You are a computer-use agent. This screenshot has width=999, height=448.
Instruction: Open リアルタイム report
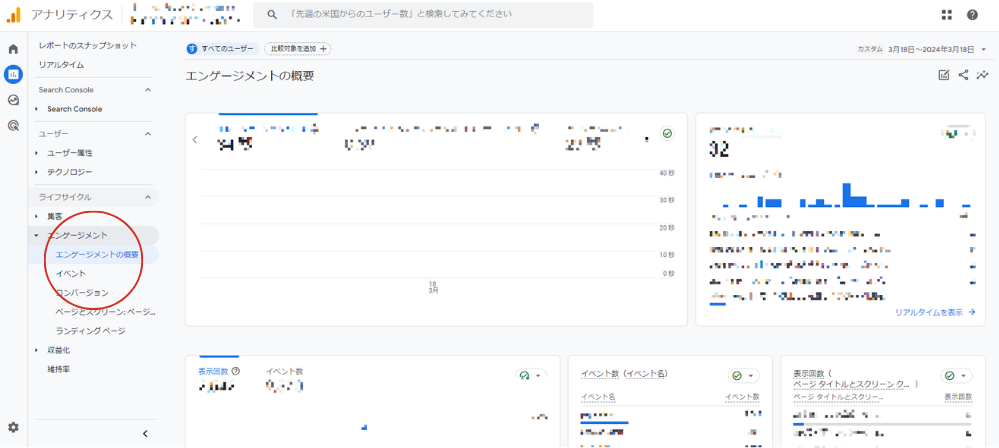(61, 65)
